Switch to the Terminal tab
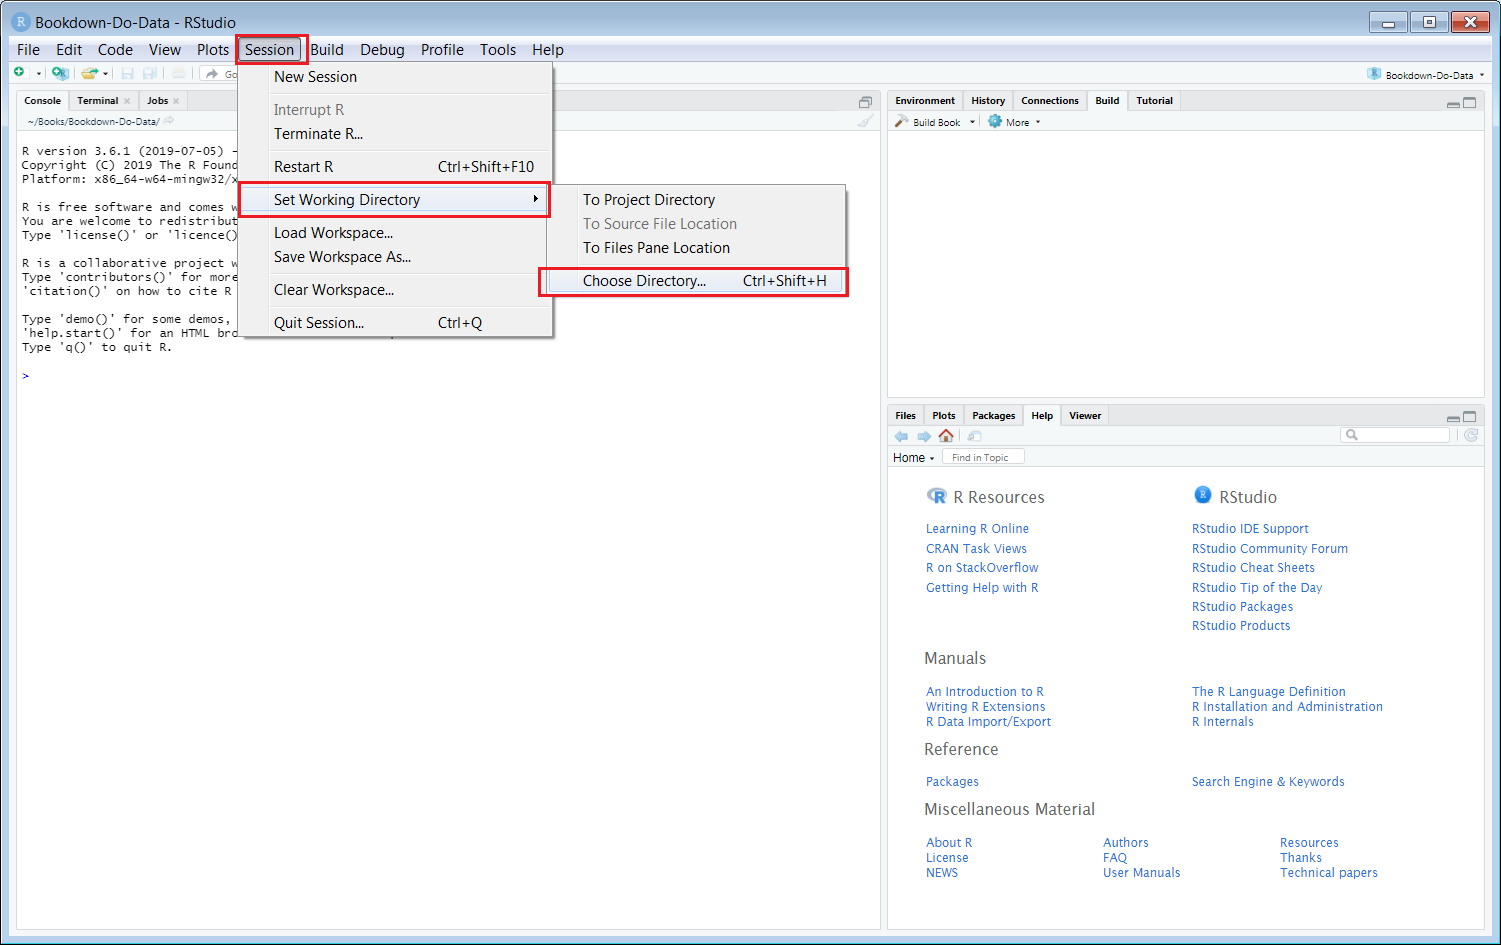The height and width of the screenshot is (945, 1501). [x=99, y=100]
